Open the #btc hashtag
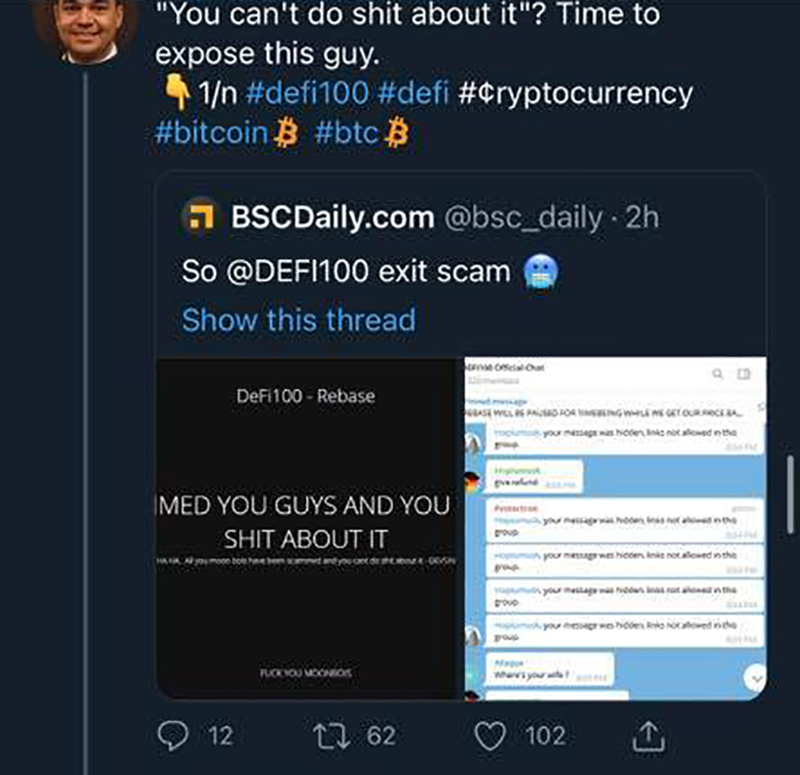This screenshot has height=775, width=800. (x=347, y=133)
